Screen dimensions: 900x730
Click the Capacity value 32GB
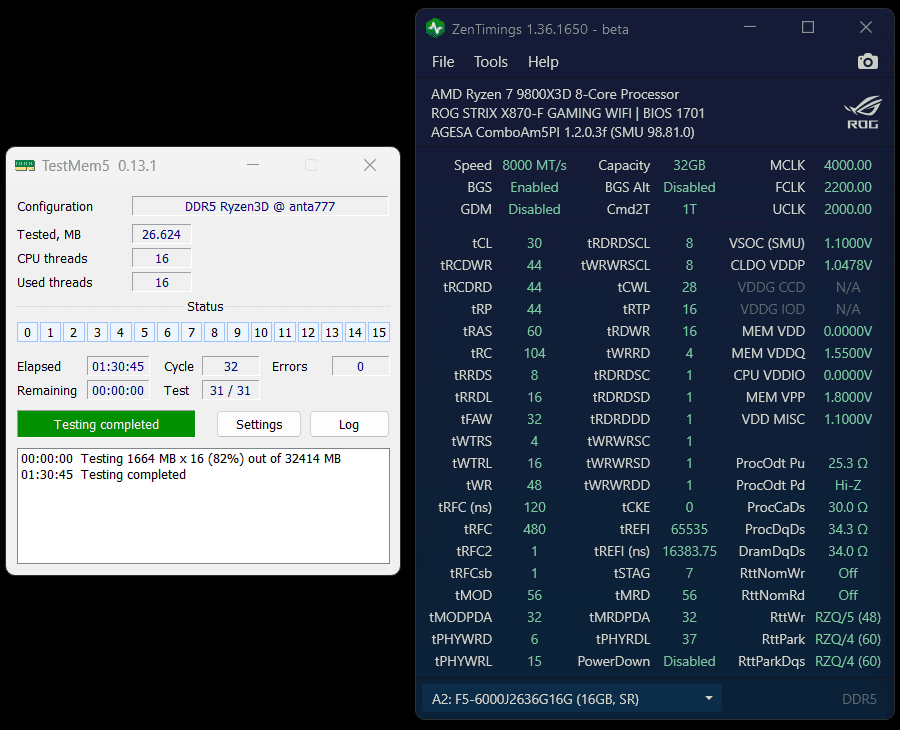[x=689, y=165]
